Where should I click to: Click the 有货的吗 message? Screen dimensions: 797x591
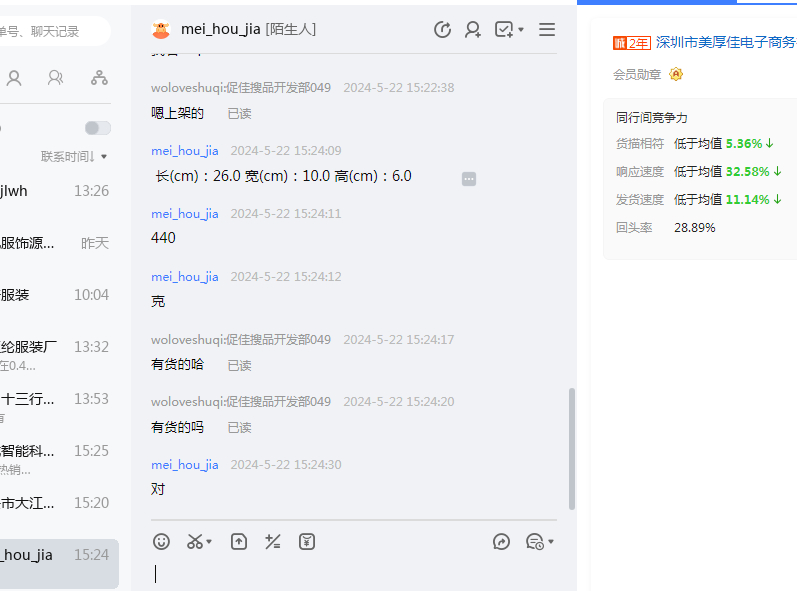tap(177, 427)
